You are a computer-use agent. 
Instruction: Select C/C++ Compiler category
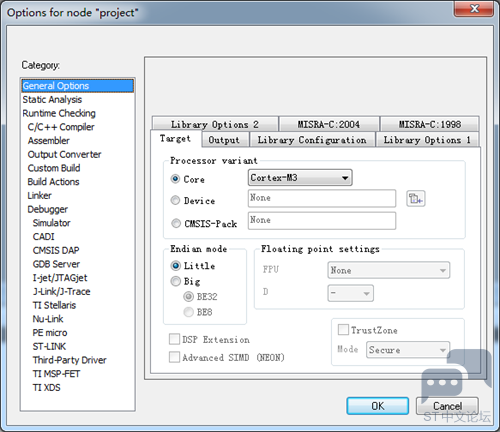61,127
